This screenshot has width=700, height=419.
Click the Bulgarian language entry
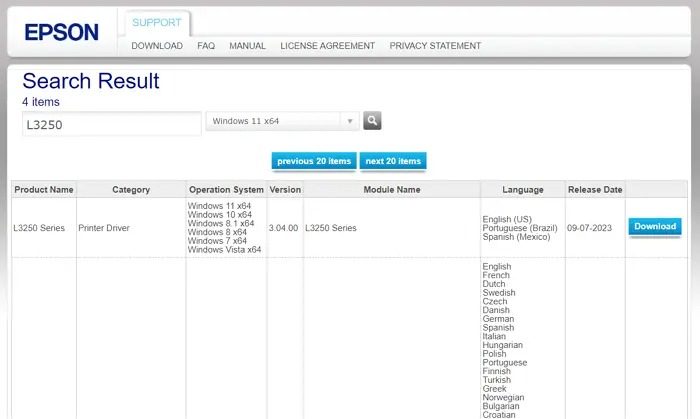500,406
